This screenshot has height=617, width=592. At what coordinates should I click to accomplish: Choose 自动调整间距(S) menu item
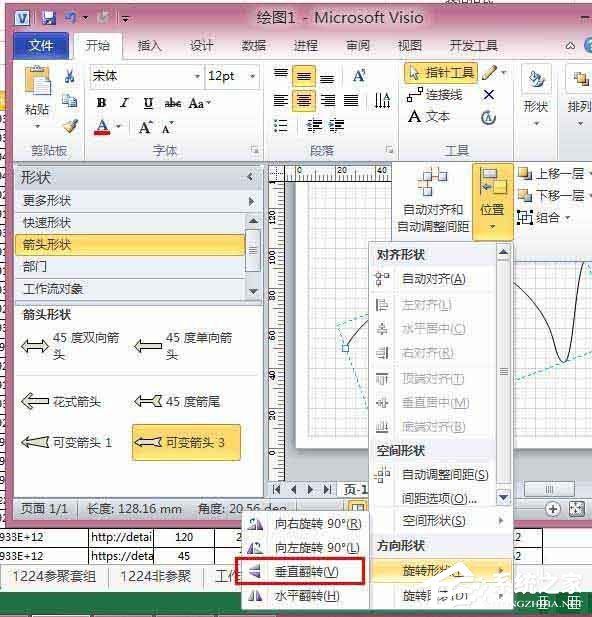(x=433, y=475)
